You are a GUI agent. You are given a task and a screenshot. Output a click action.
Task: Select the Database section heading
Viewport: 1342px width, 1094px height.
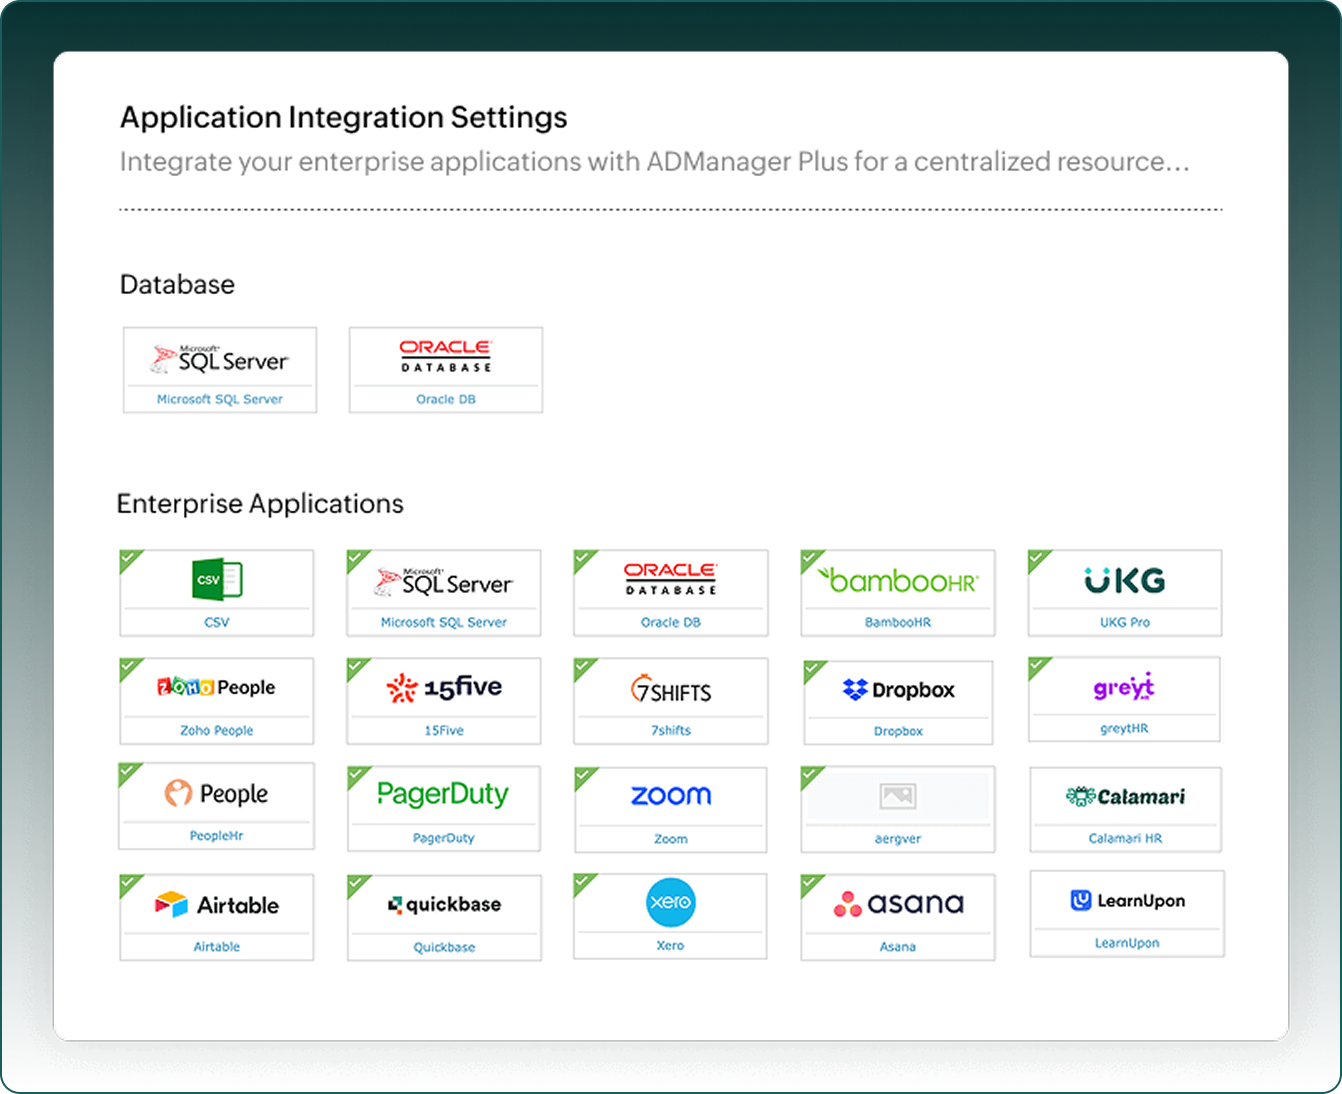(177, 285)
